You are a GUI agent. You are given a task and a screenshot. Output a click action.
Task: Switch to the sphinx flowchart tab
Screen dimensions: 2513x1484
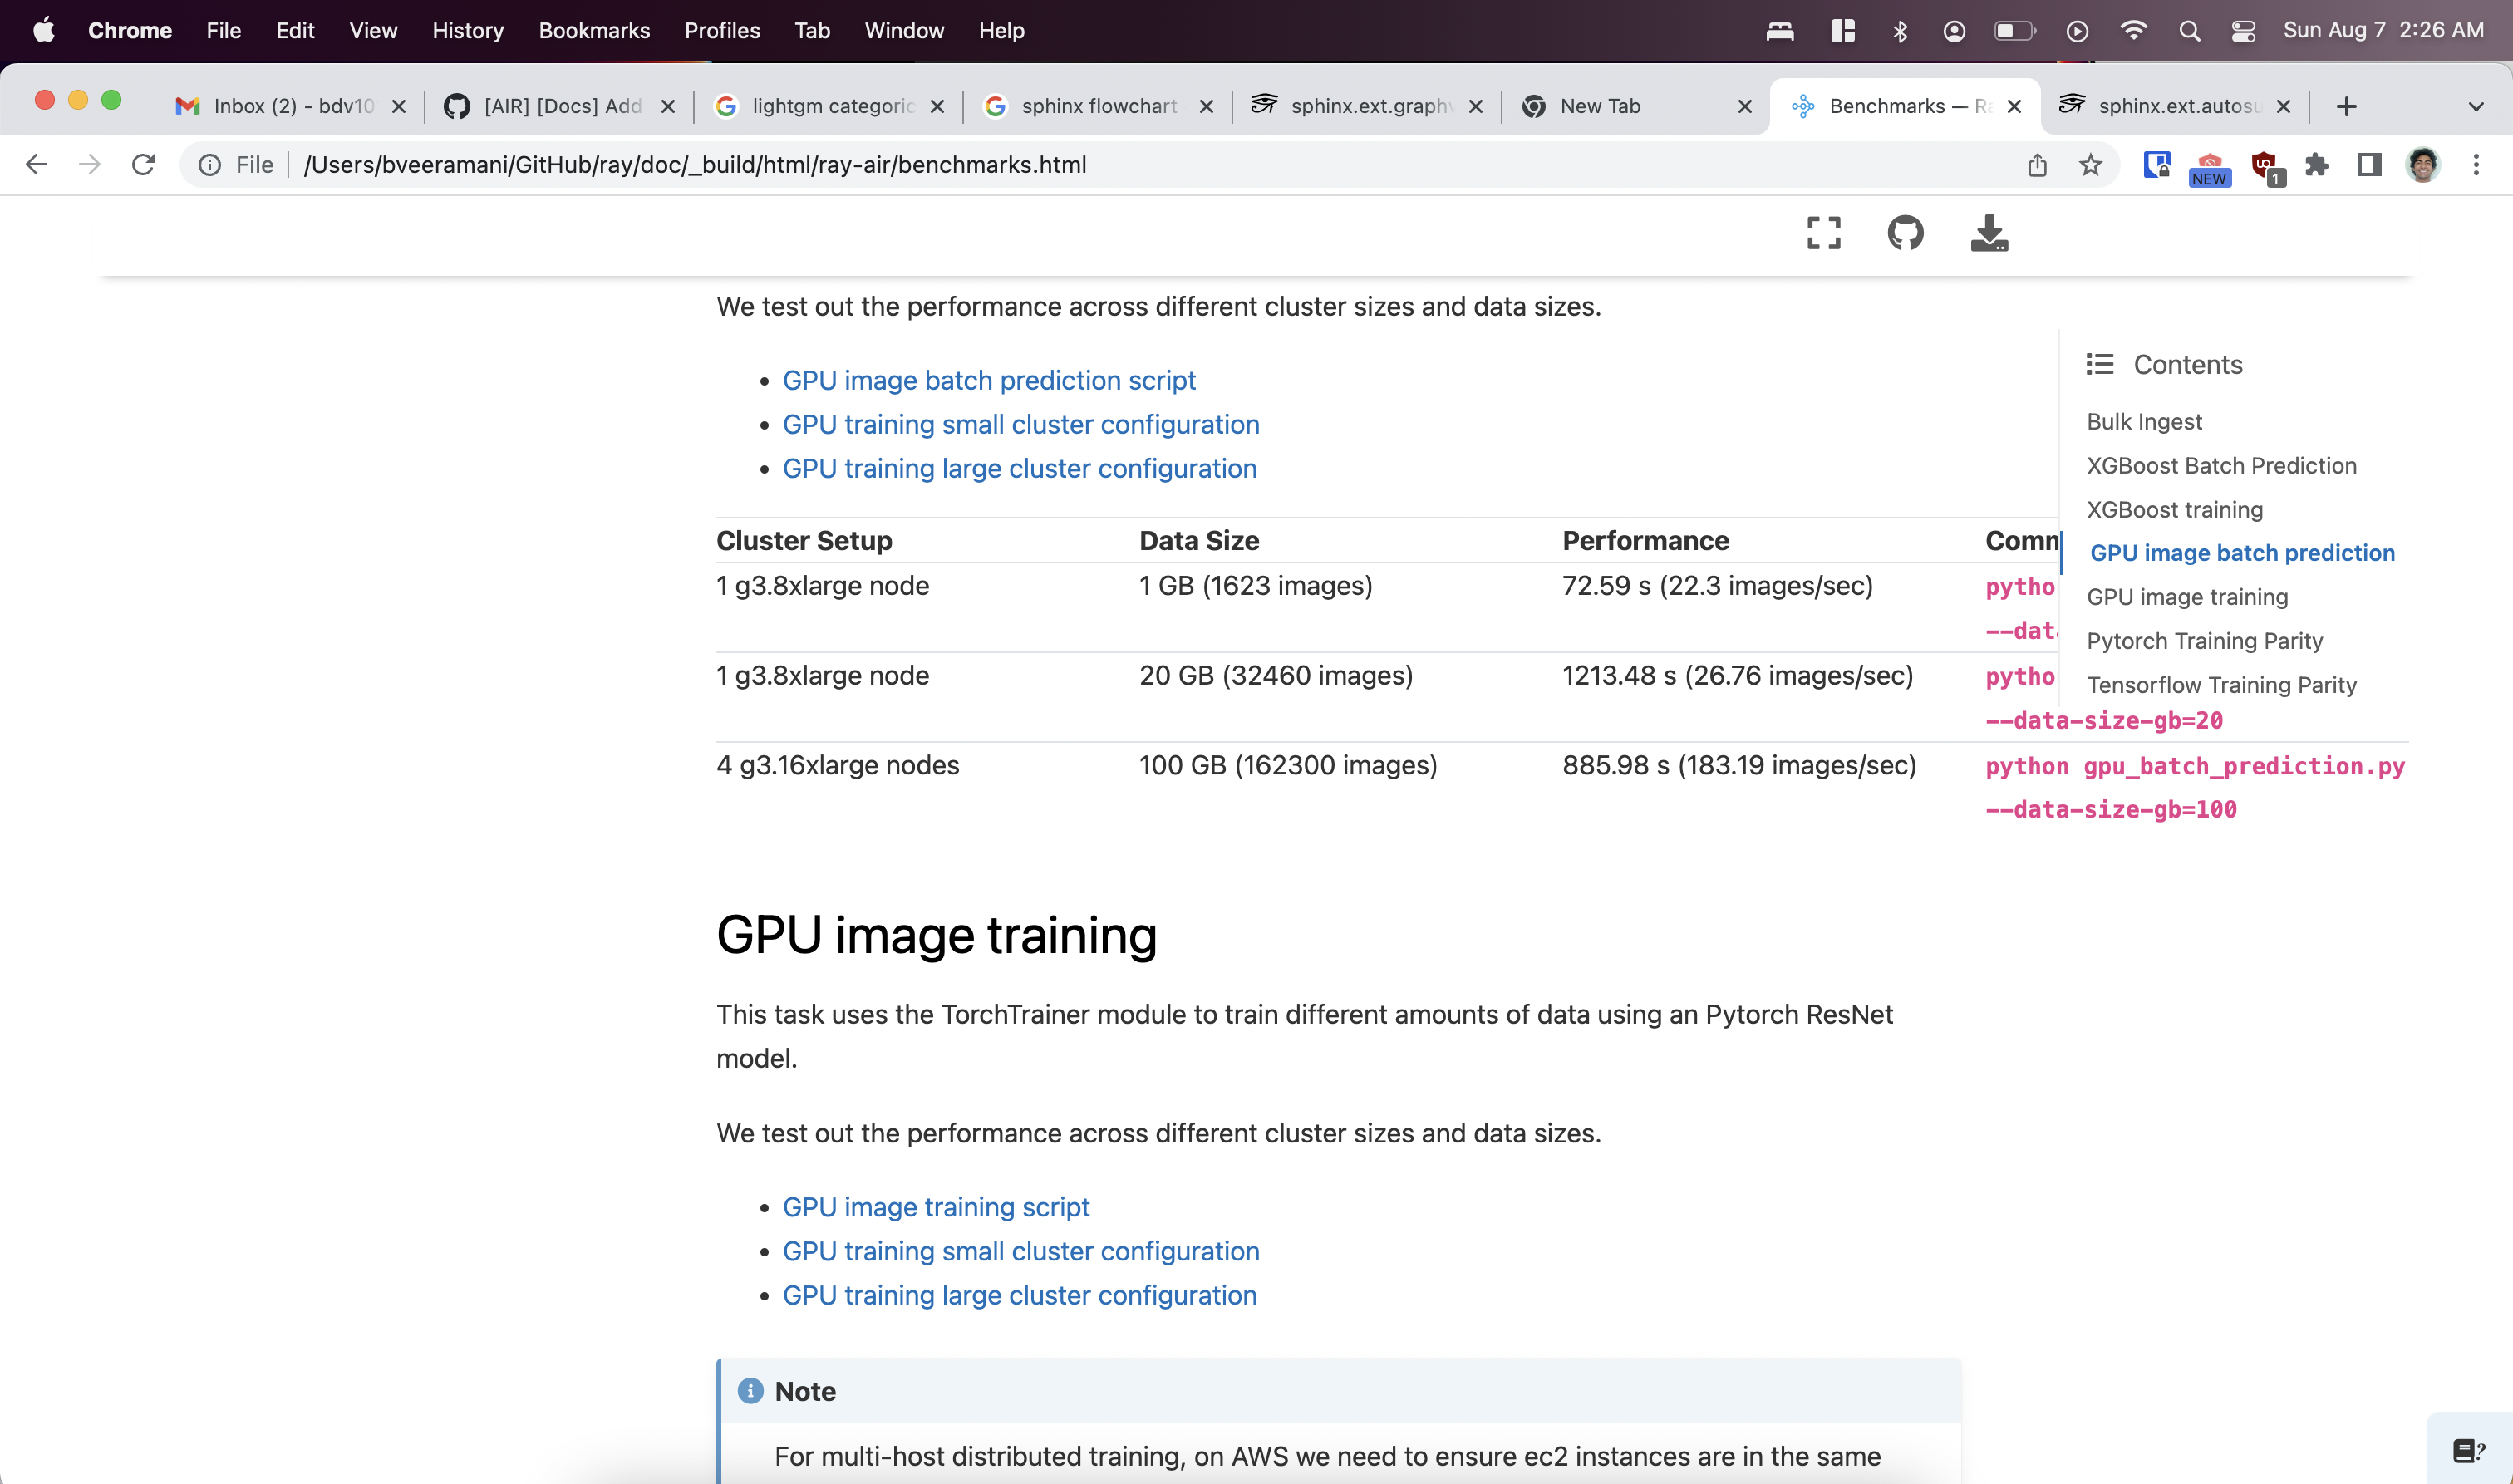1098,106
